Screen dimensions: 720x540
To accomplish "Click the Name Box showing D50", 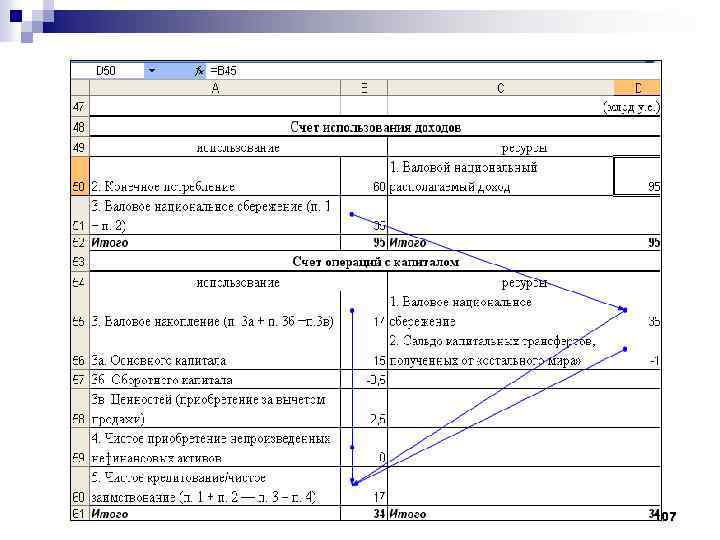I will coord(107,70).
